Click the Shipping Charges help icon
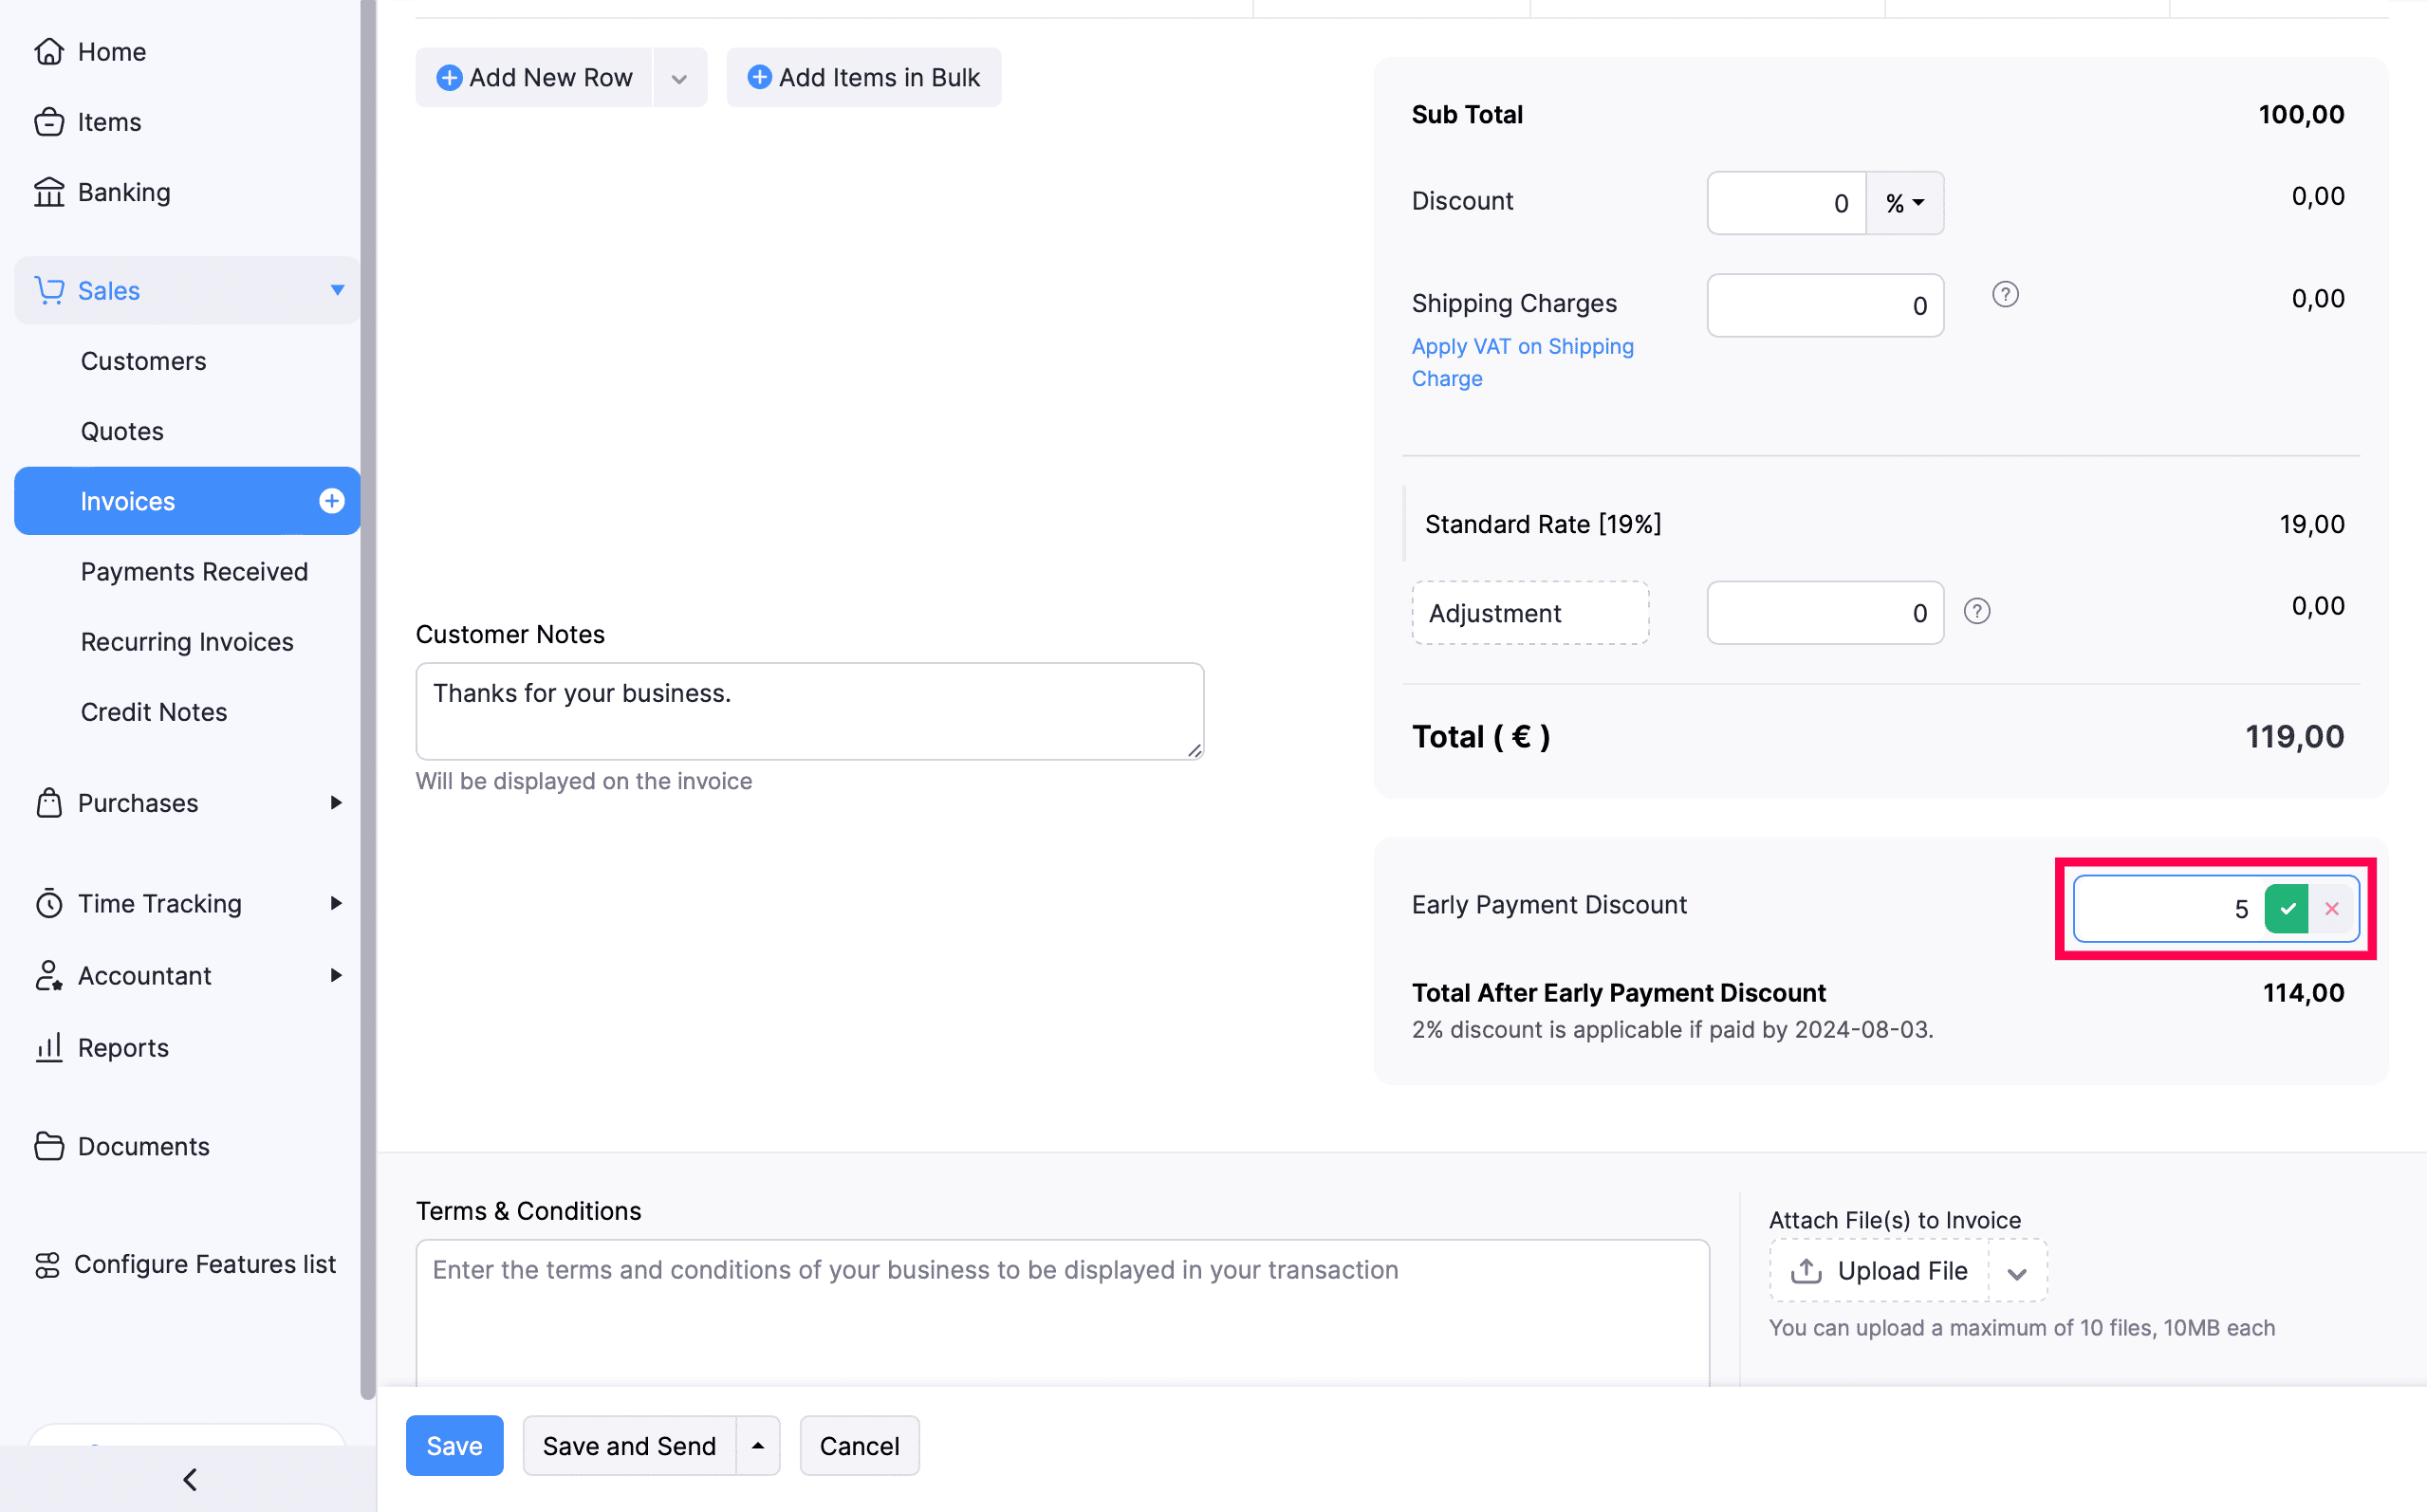The width and height of the screenshot is (2427, 1512). [x=2005, y=294]
